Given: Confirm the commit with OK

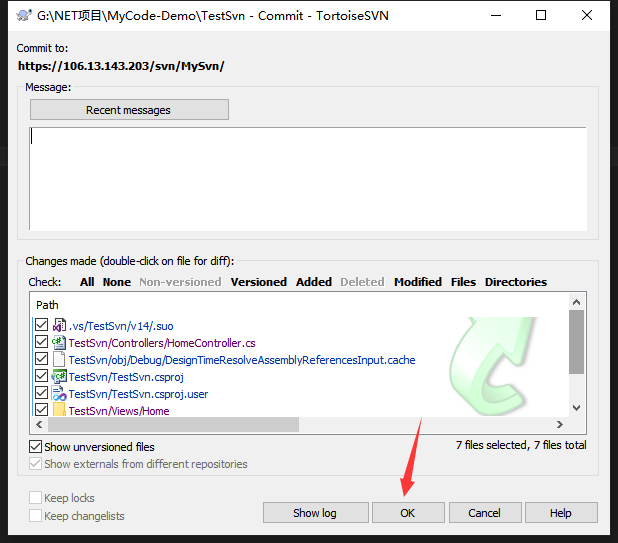Looking at the screenshot, I should click(408, 513).
